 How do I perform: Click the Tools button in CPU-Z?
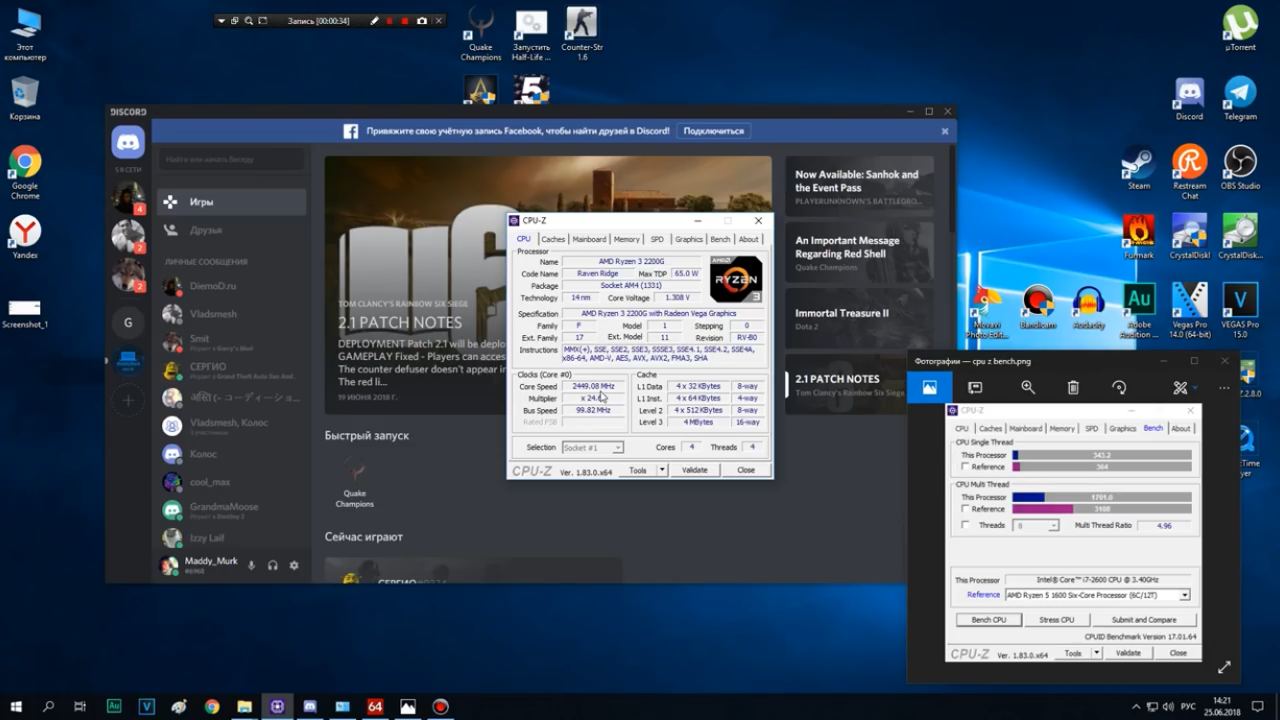[638, 470]
